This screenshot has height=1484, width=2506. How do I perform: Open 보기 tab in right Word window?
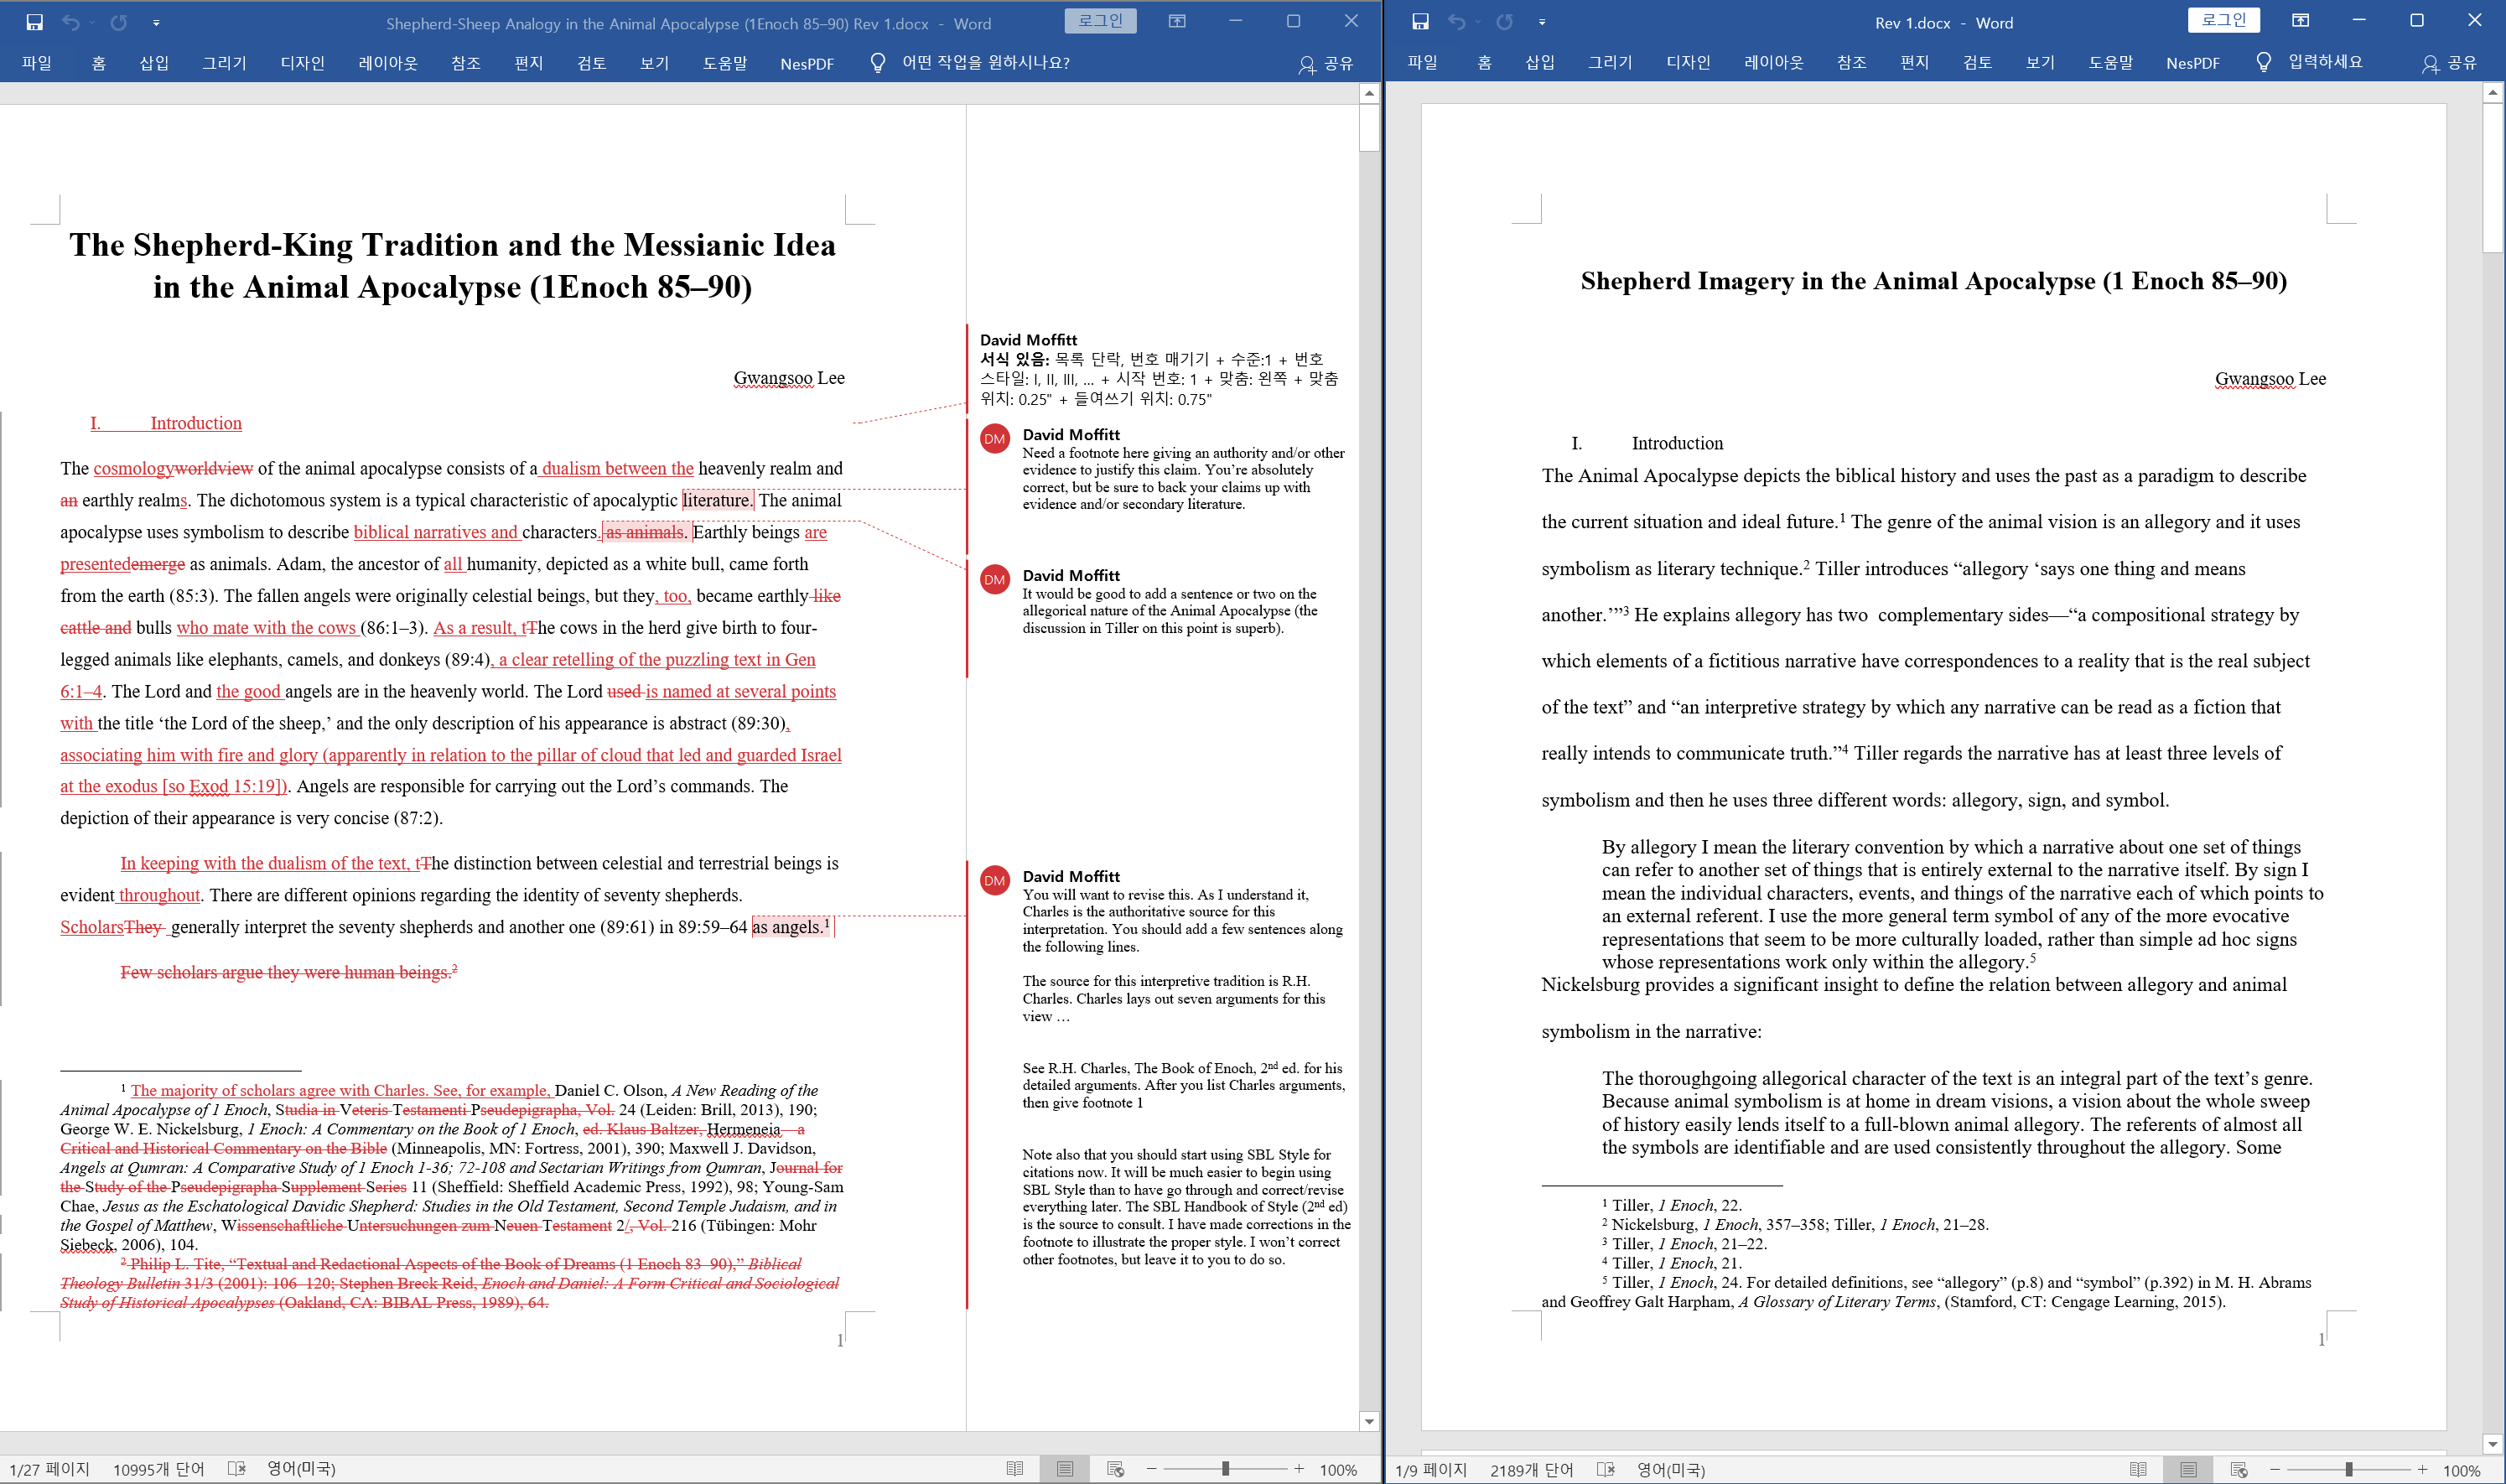tap(2040, 62)
